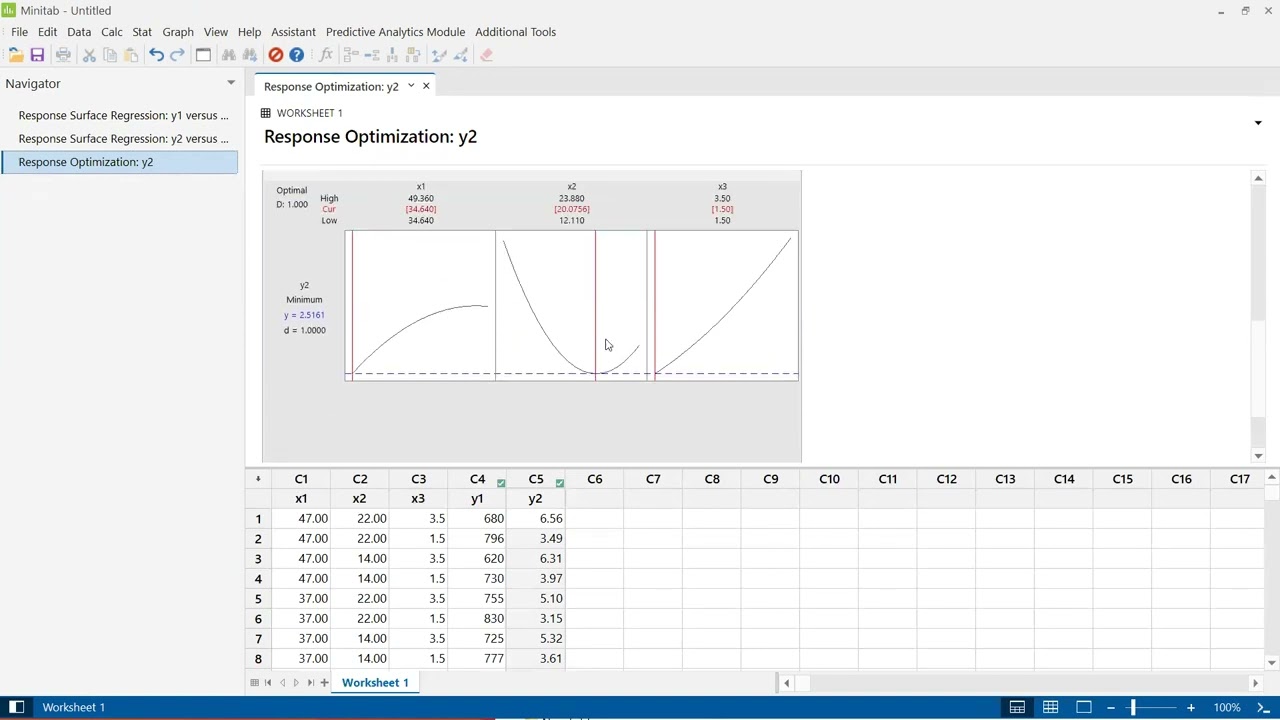1280x720 pixels.
Task: Undo the last action
Action: pyautogui.click(x=156, y=55)
